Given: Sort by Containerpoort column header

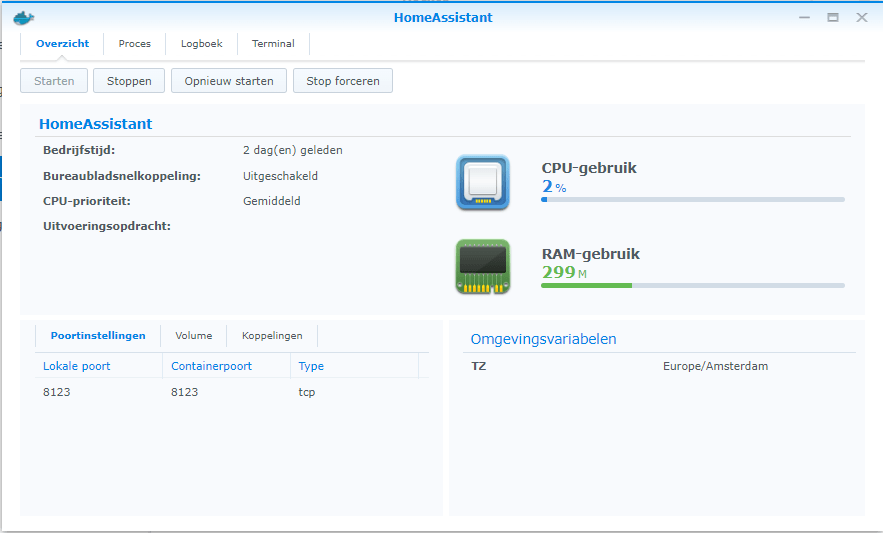Looking at the screenshot, I should pos(226,366).
